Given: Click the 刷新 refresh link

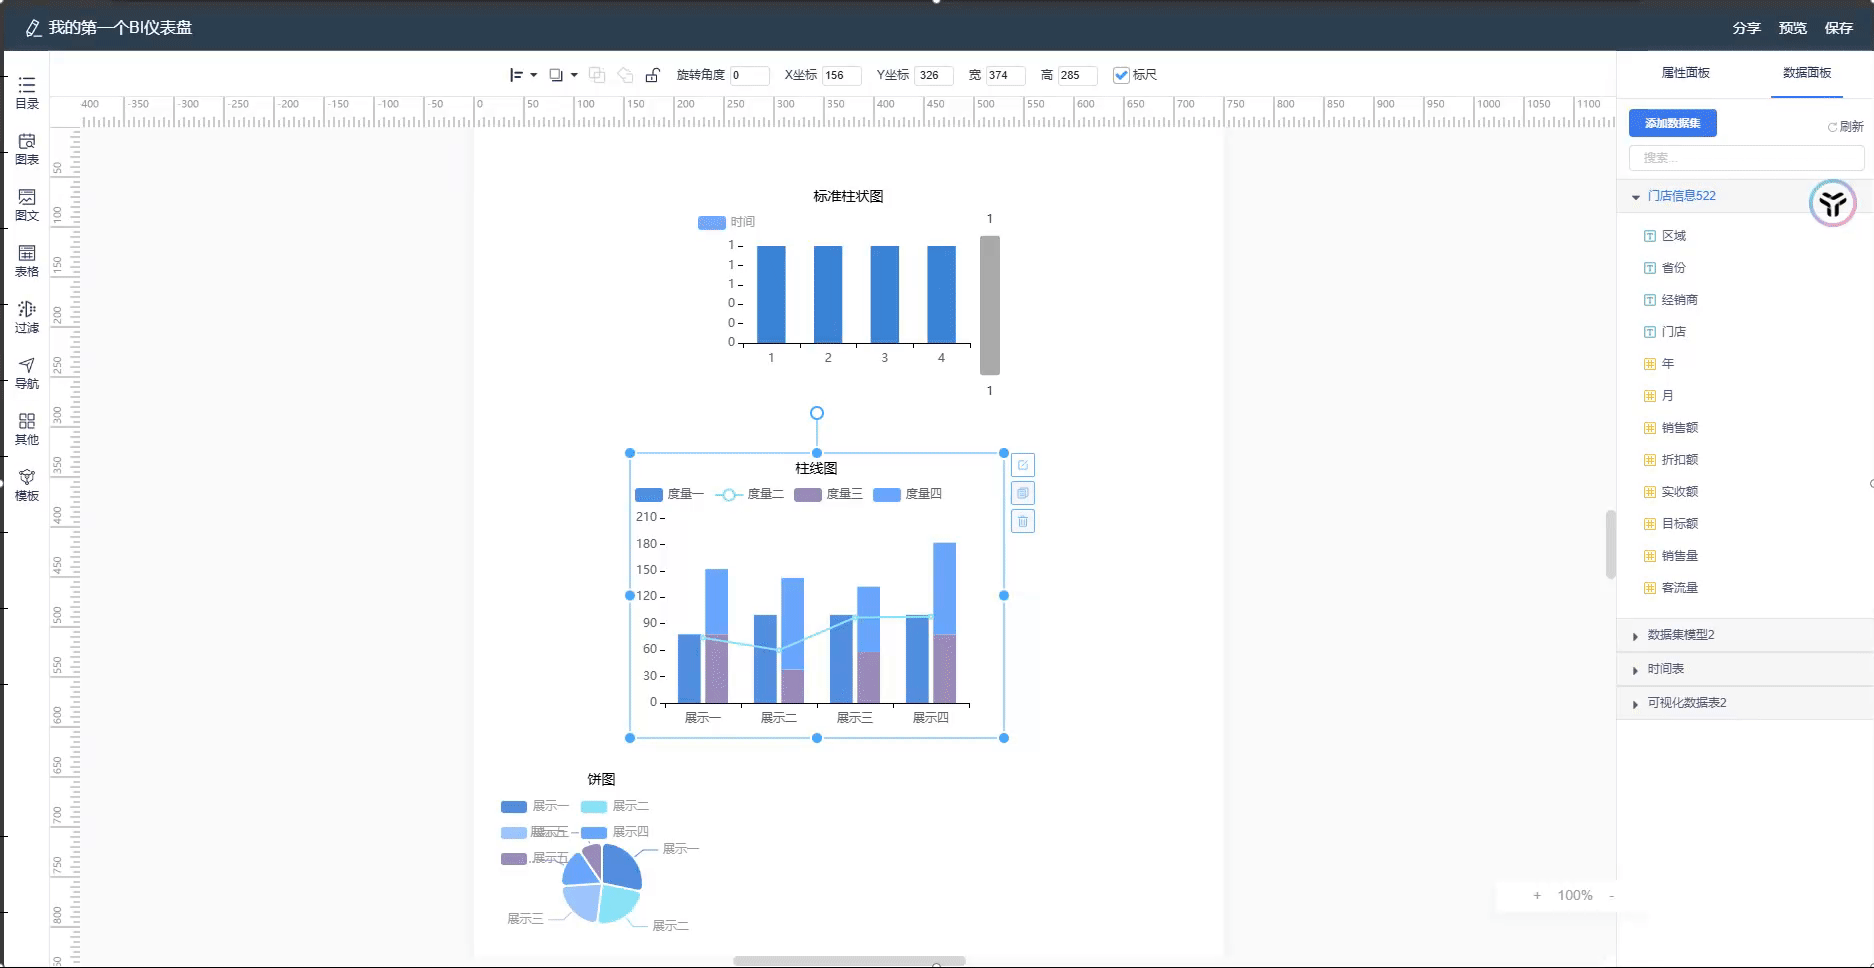Looking at the screenshot, I should coord(1846,127).
